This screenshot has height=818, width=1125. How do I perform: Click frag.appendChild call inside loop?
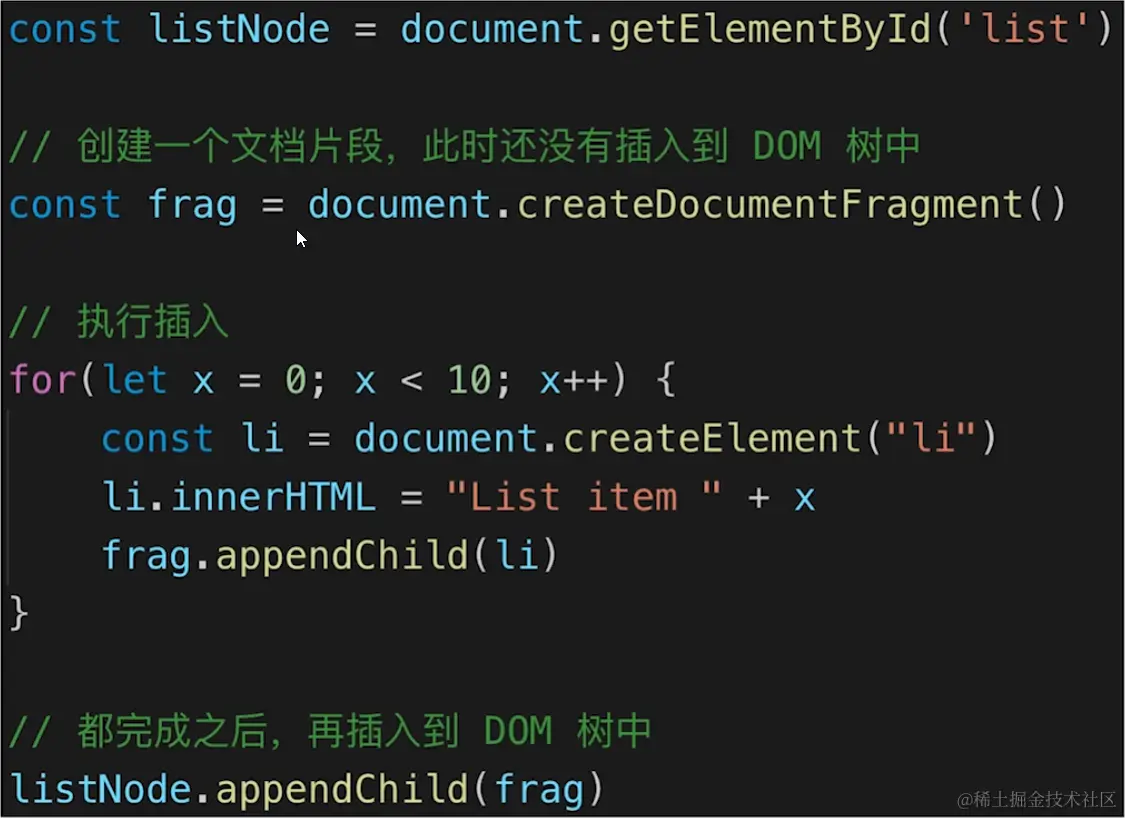pos(329,555)
